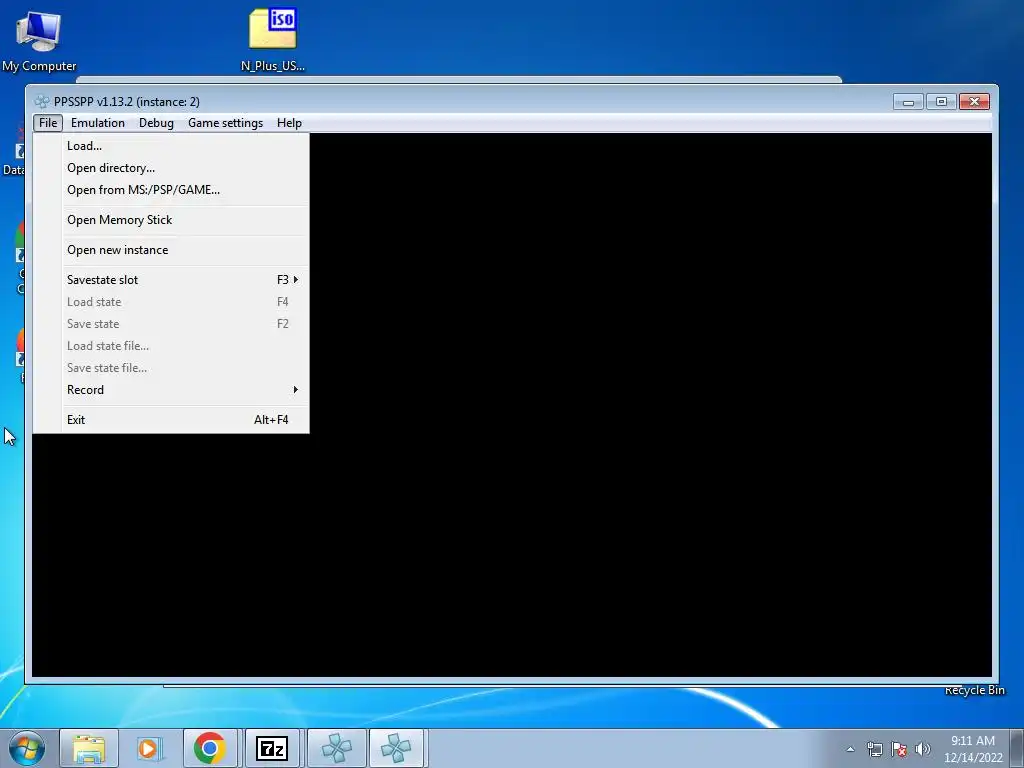Viewport: 1024px width, 768px height.
Task: Open the Help menu
Action: point(289,123)
